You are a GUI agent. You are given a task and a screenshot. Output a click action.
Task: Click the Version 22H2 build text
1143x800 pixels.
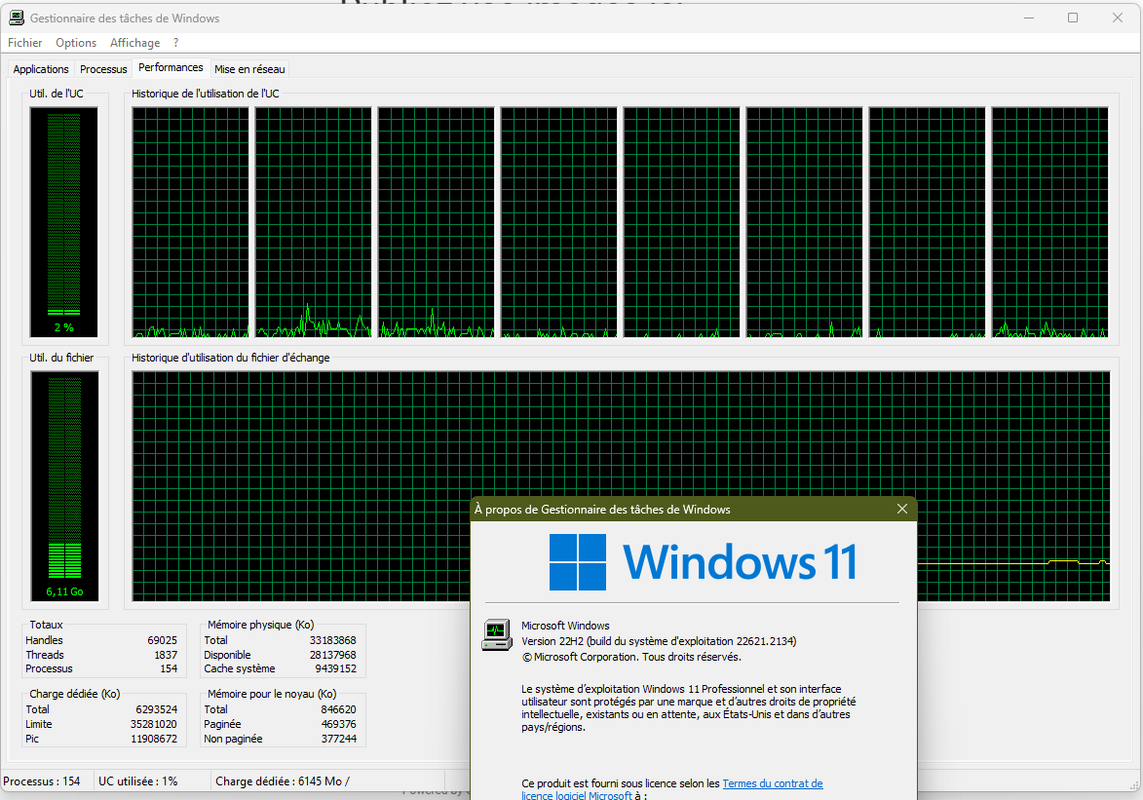coord(658,641)
